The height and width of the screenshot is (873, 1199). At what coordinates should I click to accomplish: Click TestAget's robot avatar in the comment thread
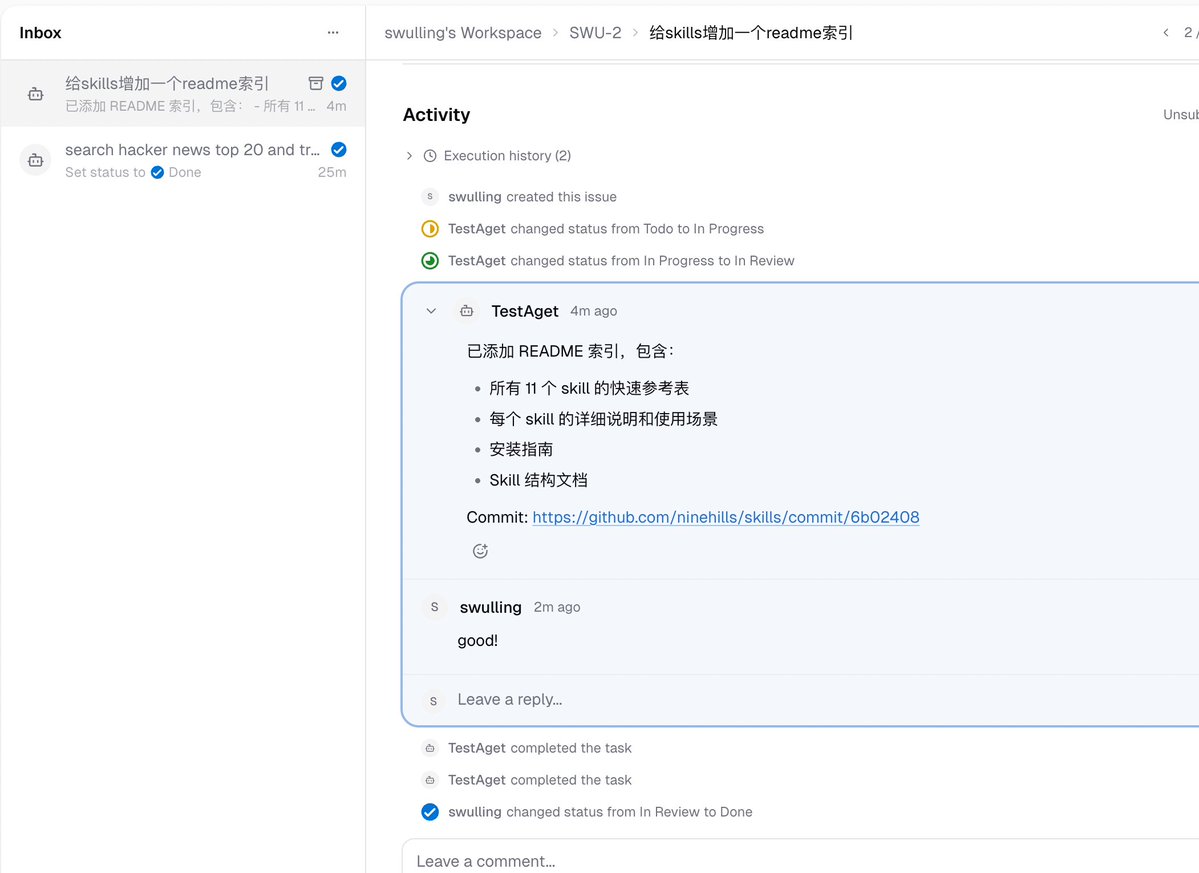click(466, 311)
